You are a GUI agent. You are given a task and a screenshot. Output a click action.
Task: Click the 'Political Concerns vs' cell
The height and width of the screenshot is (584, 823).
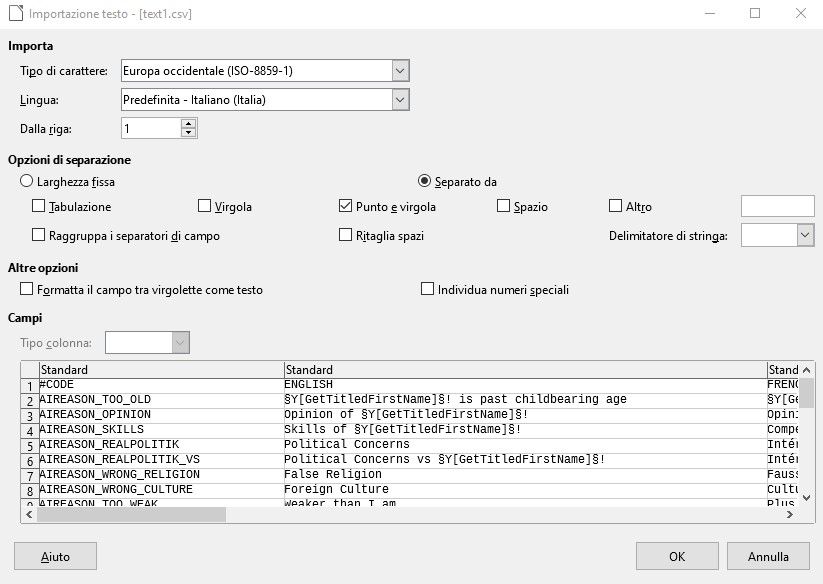click(x=525, y=460)
